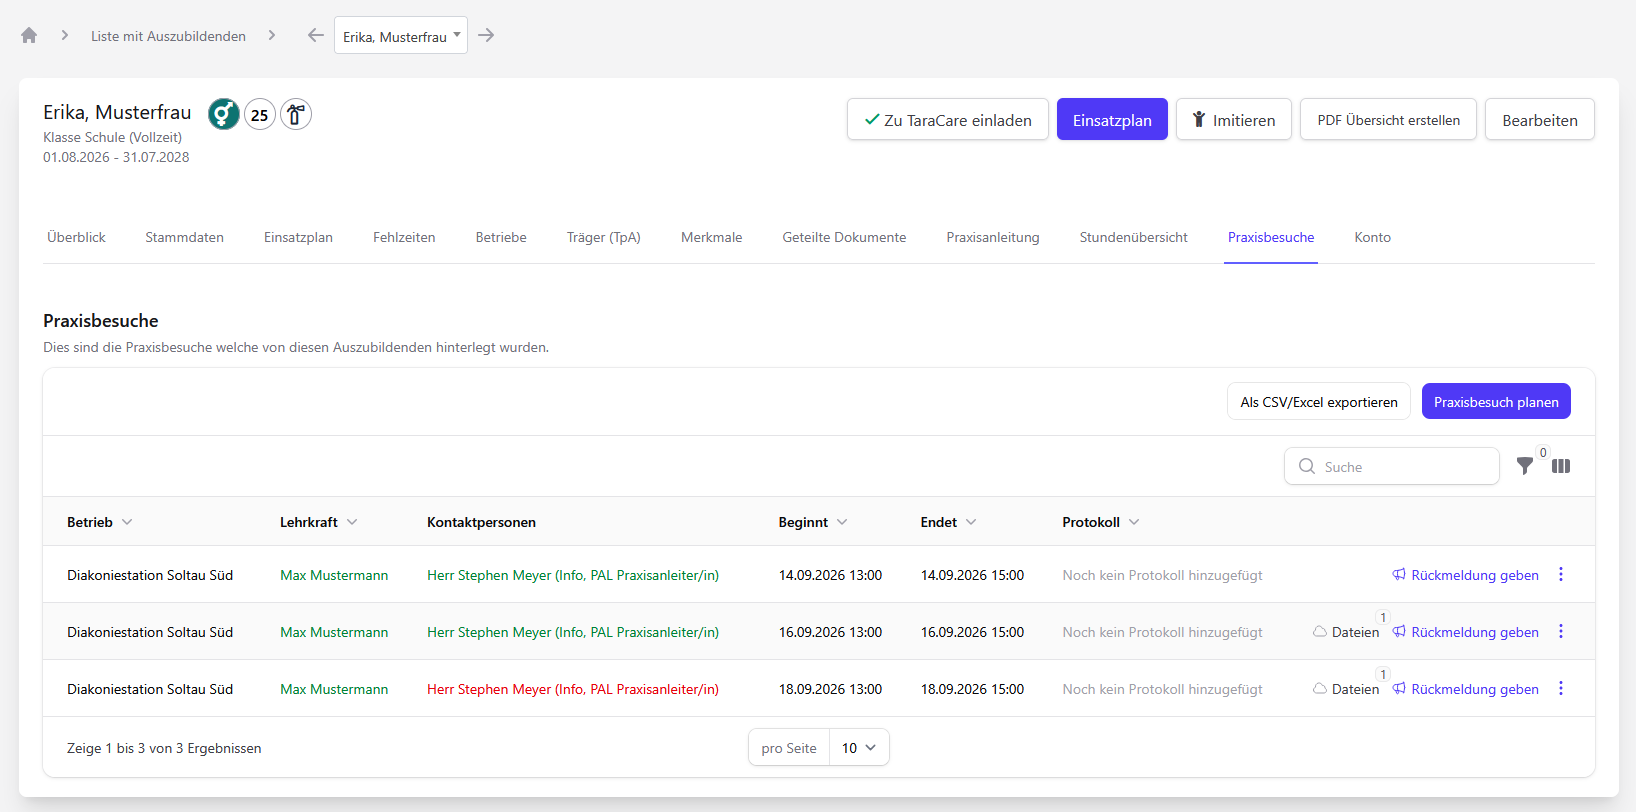This screenshot has width=1636, height=812.
Task: Open Max Mustermann in the 18.09.2026 row
Action: [334, 689]
